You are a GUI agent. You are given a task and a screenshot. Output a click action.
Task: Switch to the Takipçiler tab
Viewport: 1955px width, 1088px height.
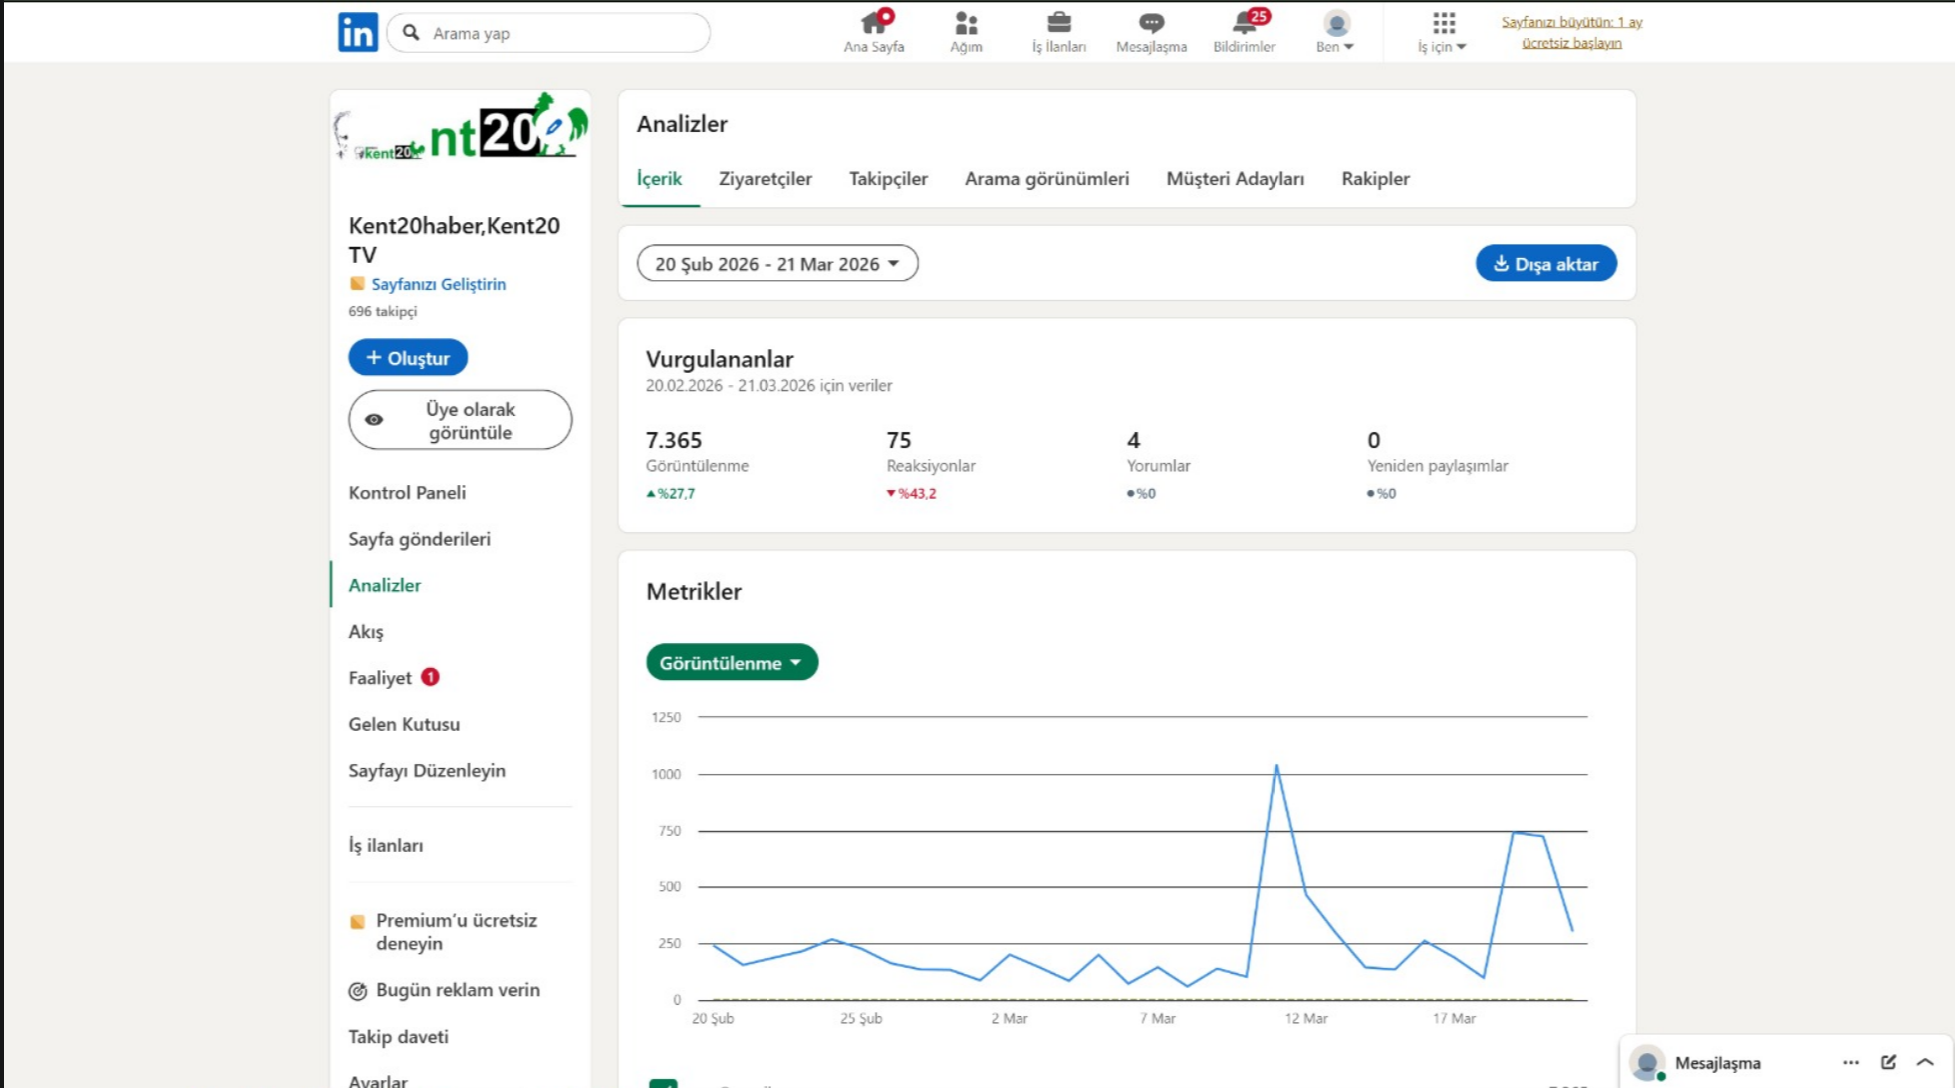[x=888, y=179]
